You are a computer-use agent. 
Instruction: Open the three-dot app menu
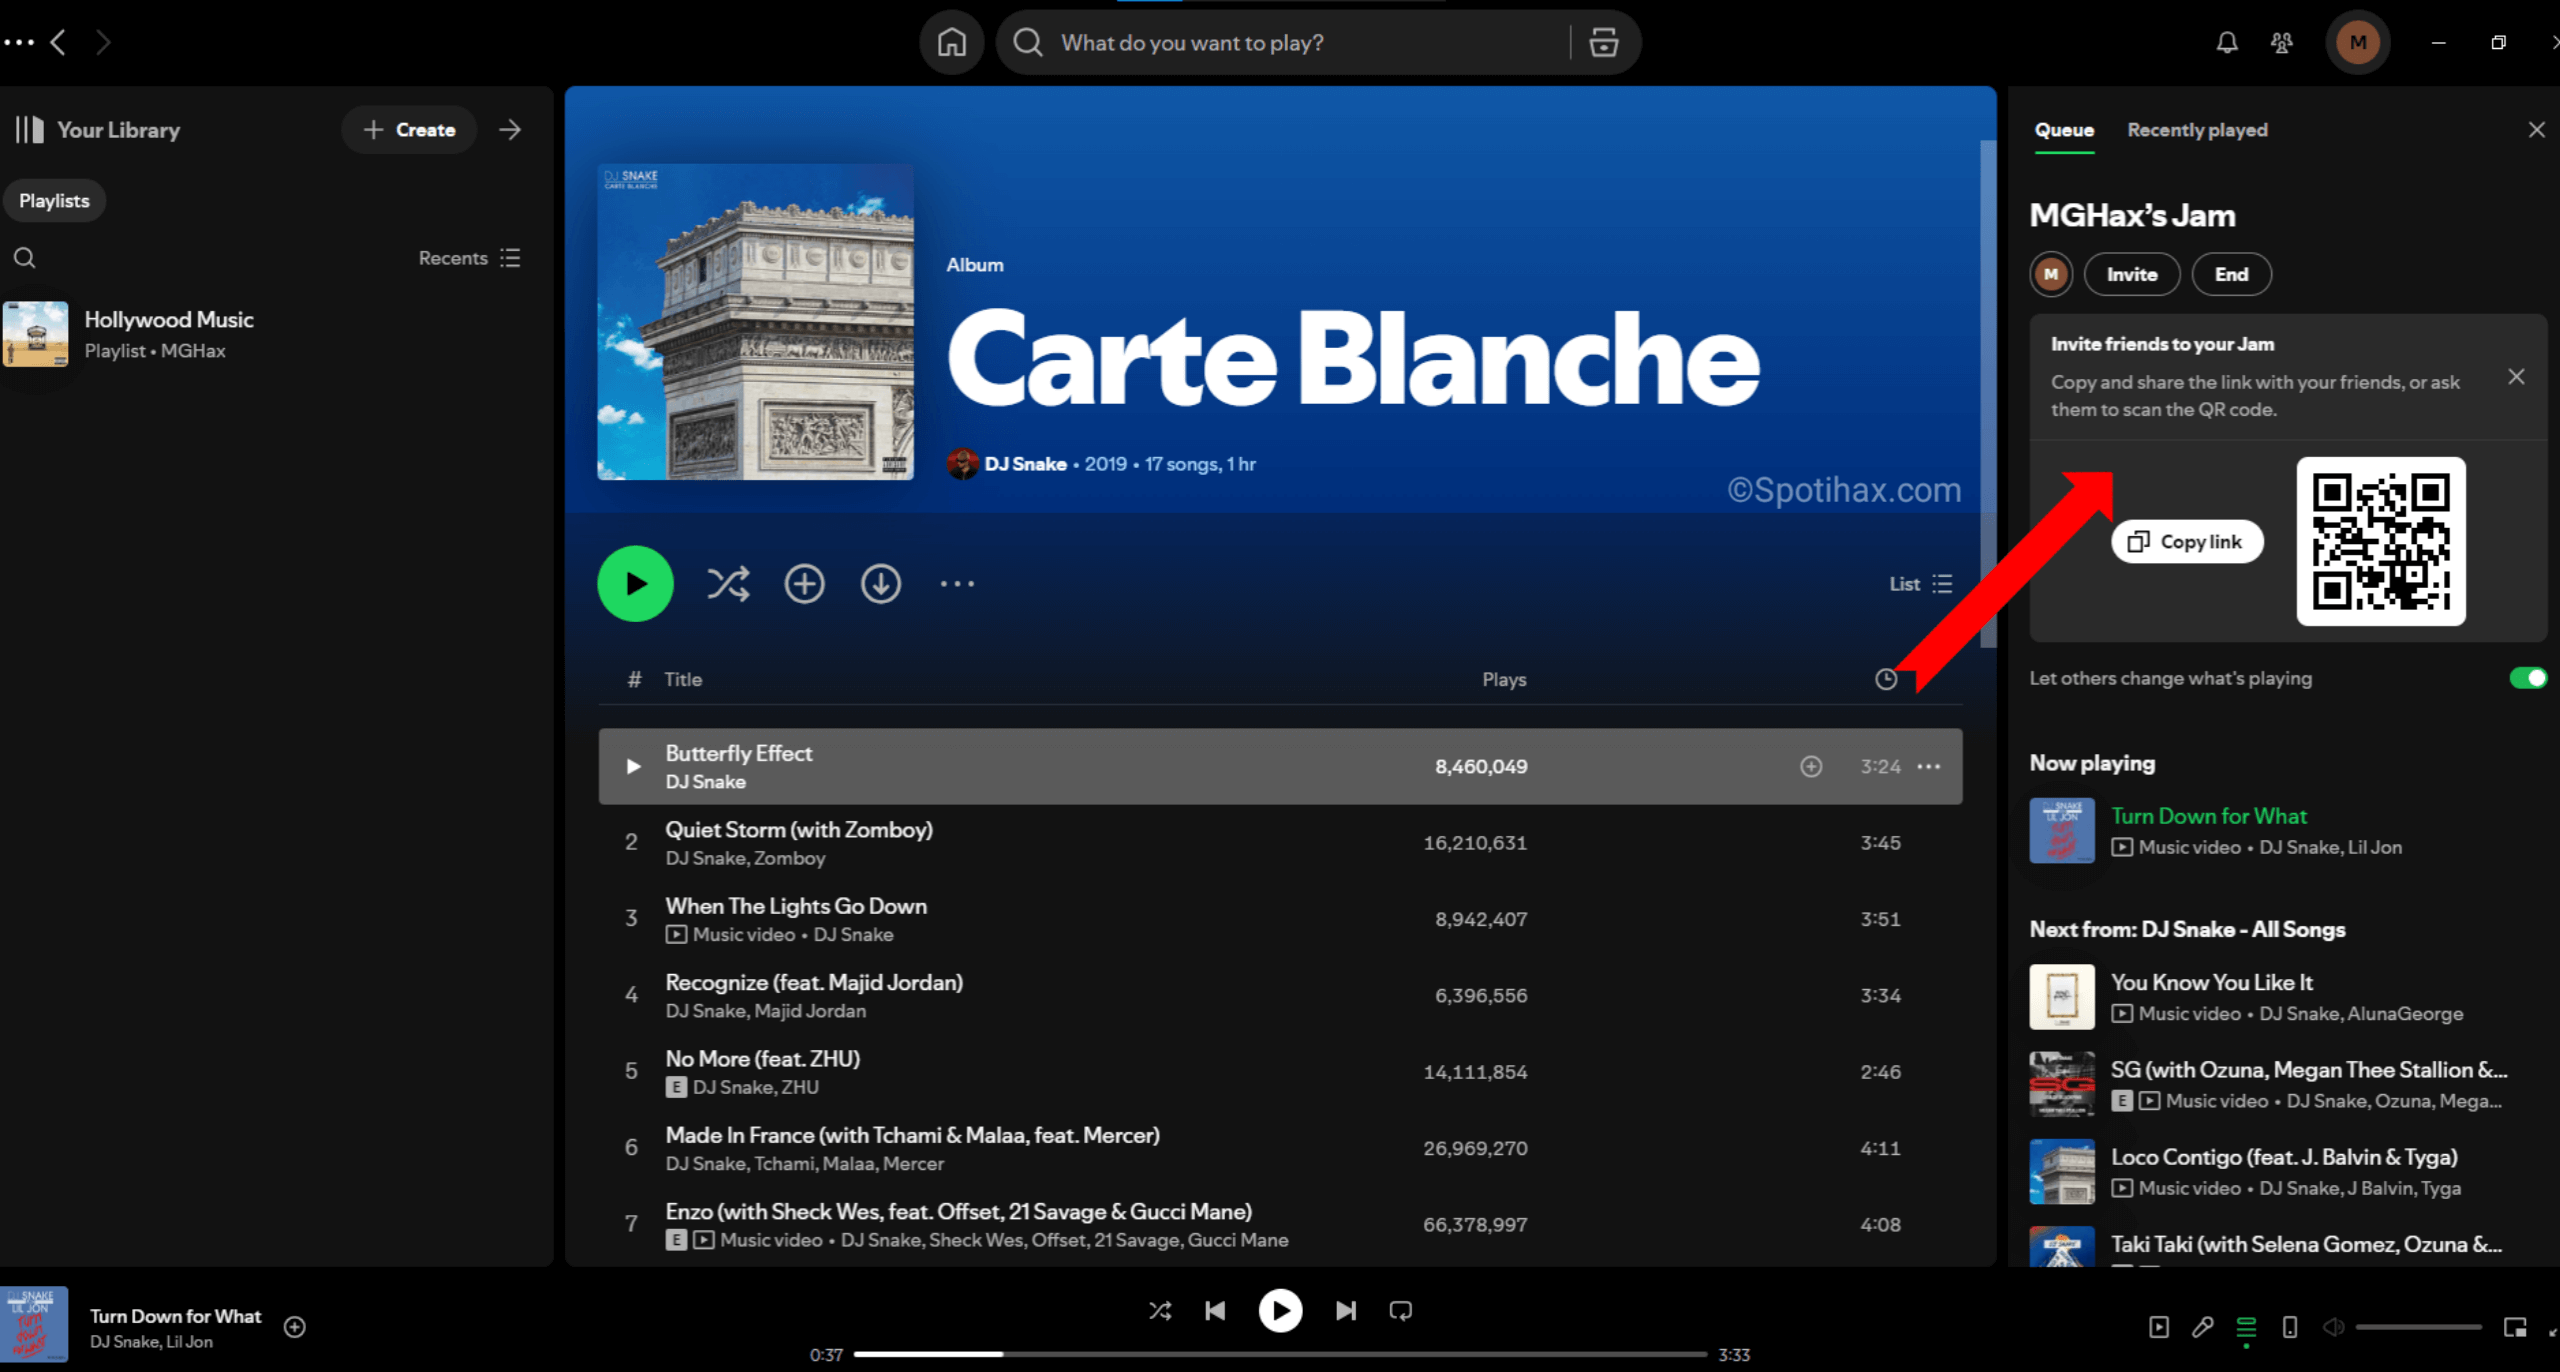[x=18, y=42]
